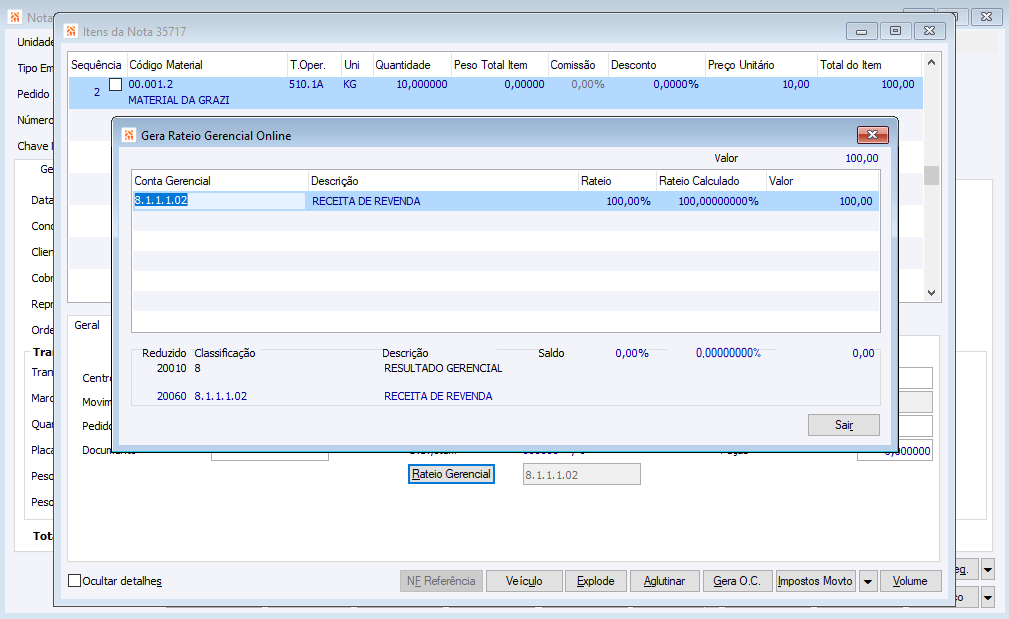1009x619 pixels.
Task: Select the Geral tab
Action: (87, 325)
